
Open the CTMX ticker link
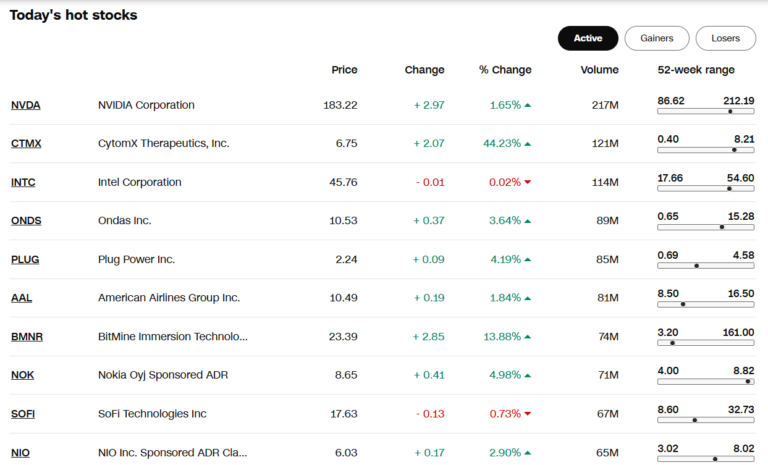pos(26,144)
